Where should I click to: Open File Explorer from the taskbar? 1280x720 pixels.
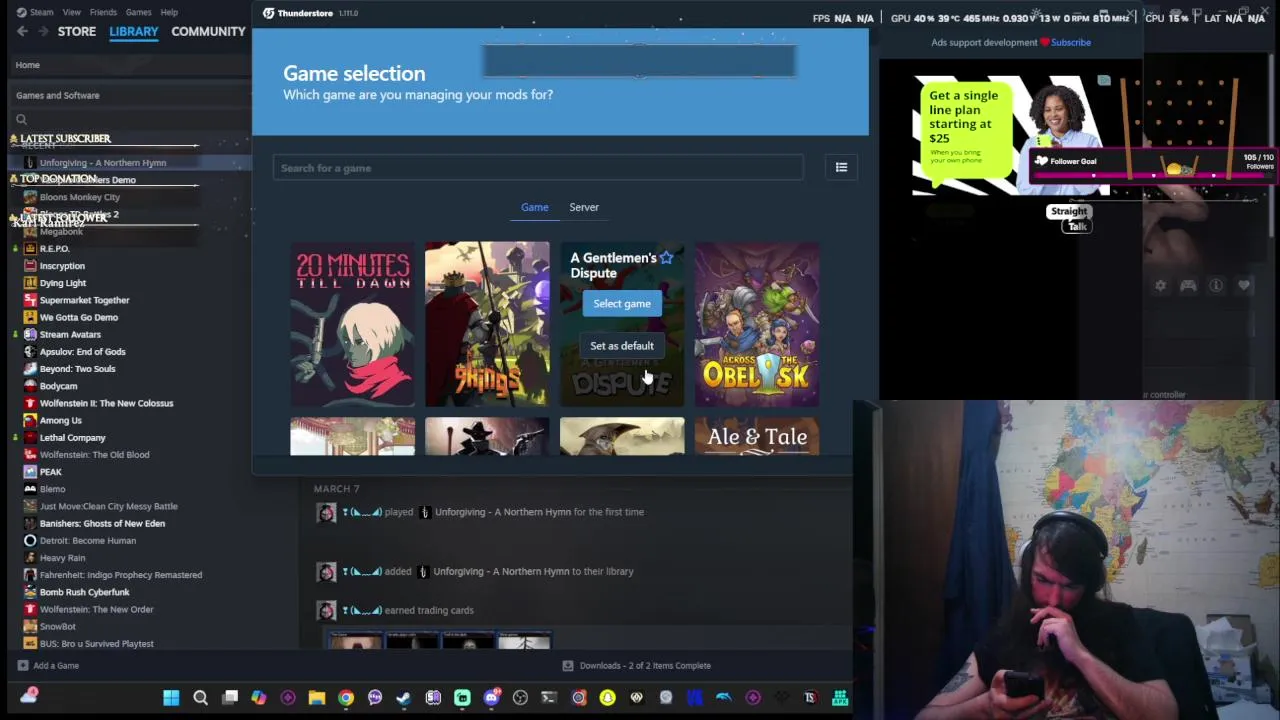[317, 697]
